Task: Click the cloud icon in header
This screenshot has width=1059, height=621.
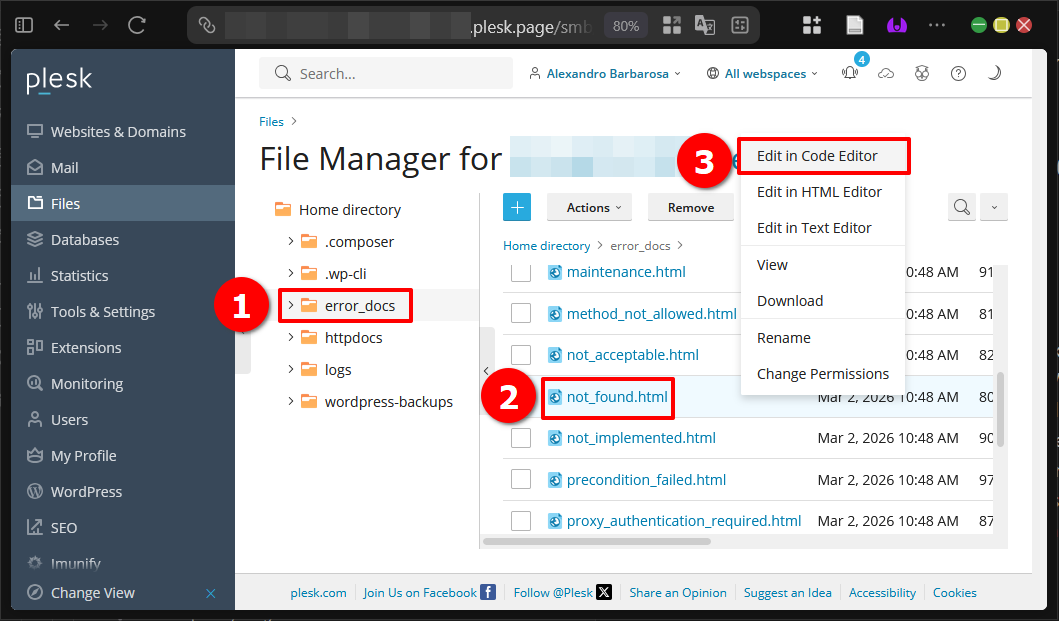Action: (x=885, y=74)
